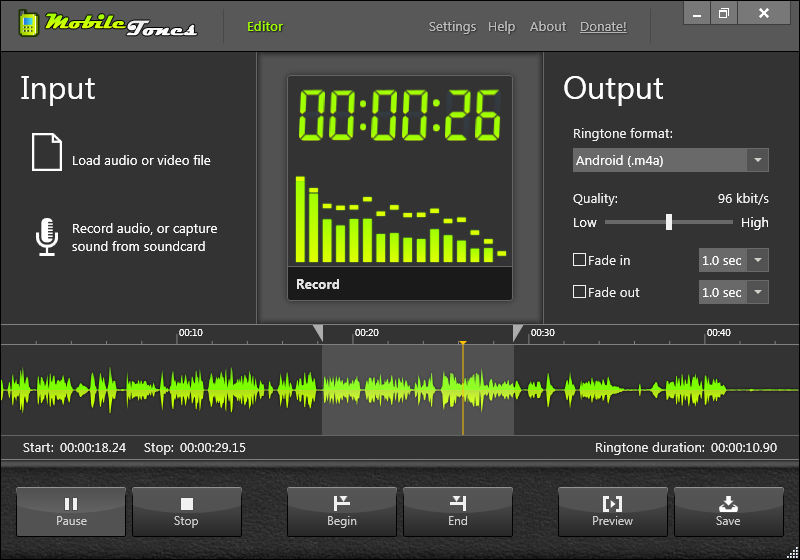Viewport: 800px width, 560px height.
Task: Click the selection start marker on timeline
Action: tap(319, 333)
